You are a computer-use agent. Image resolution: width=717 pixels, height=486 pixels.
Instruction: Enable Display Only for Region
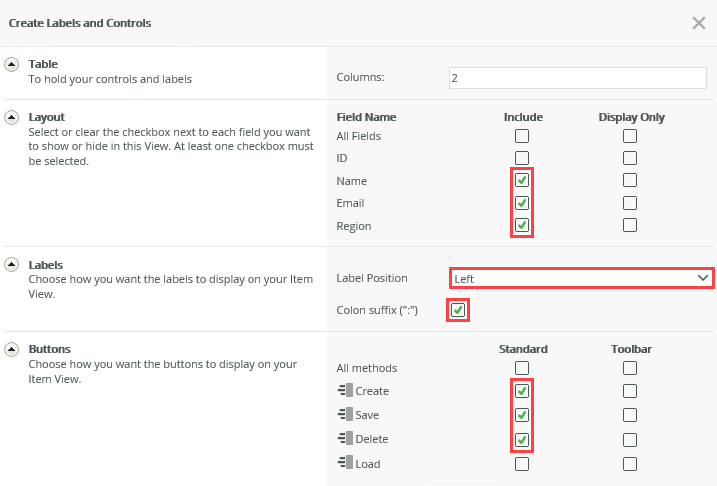pyautogui.click(x=630, y=225)
